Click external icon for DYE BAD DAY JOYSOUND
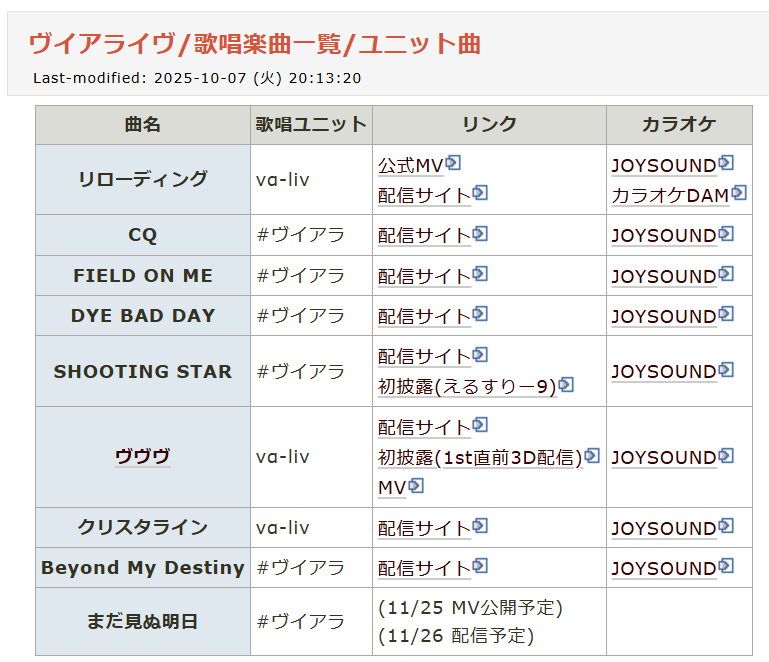 tap(726, 314)
